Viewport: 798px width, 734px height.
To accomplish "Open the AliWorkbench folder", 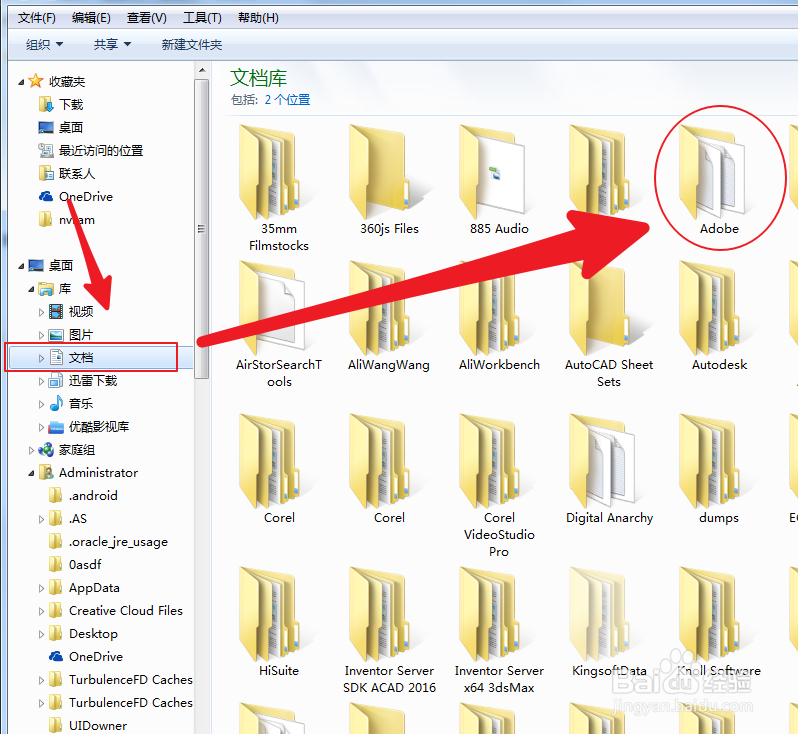I will [499, 317].
